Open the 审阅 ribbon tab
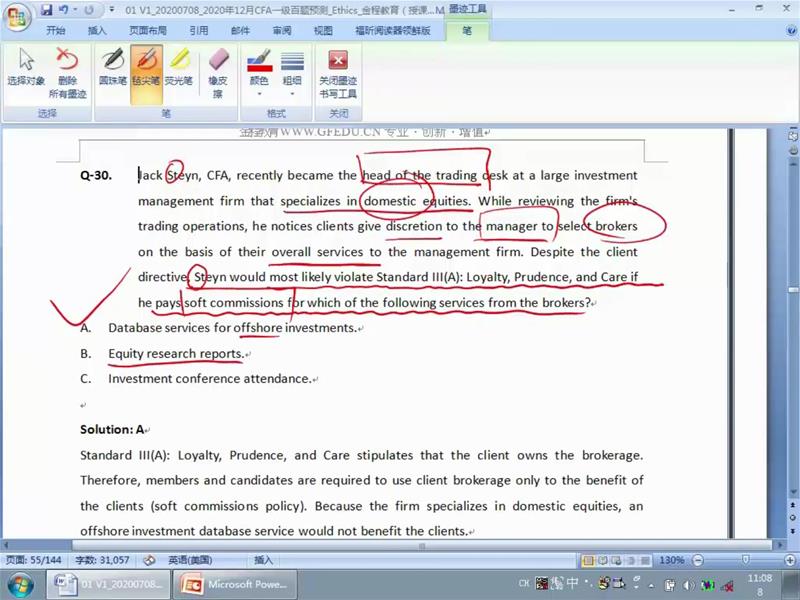This screenshot has width=800, height=600. [x=282, y=31]
